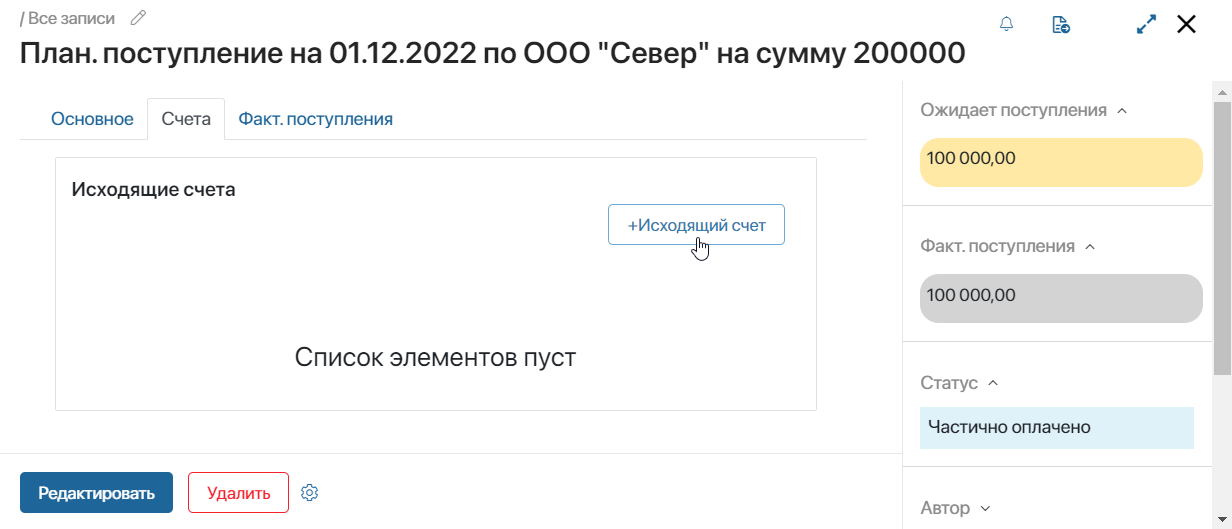Click the yellow 100 000,00 expected amount field
This screenshot has width=1232, height=529.
coord(1061,162)
